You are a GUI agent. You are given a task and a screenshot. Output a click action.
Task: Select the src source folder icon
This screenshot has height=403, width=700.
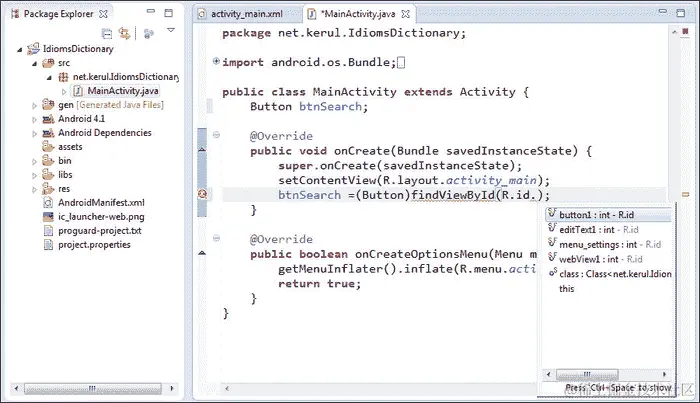(x=48, y=63)
